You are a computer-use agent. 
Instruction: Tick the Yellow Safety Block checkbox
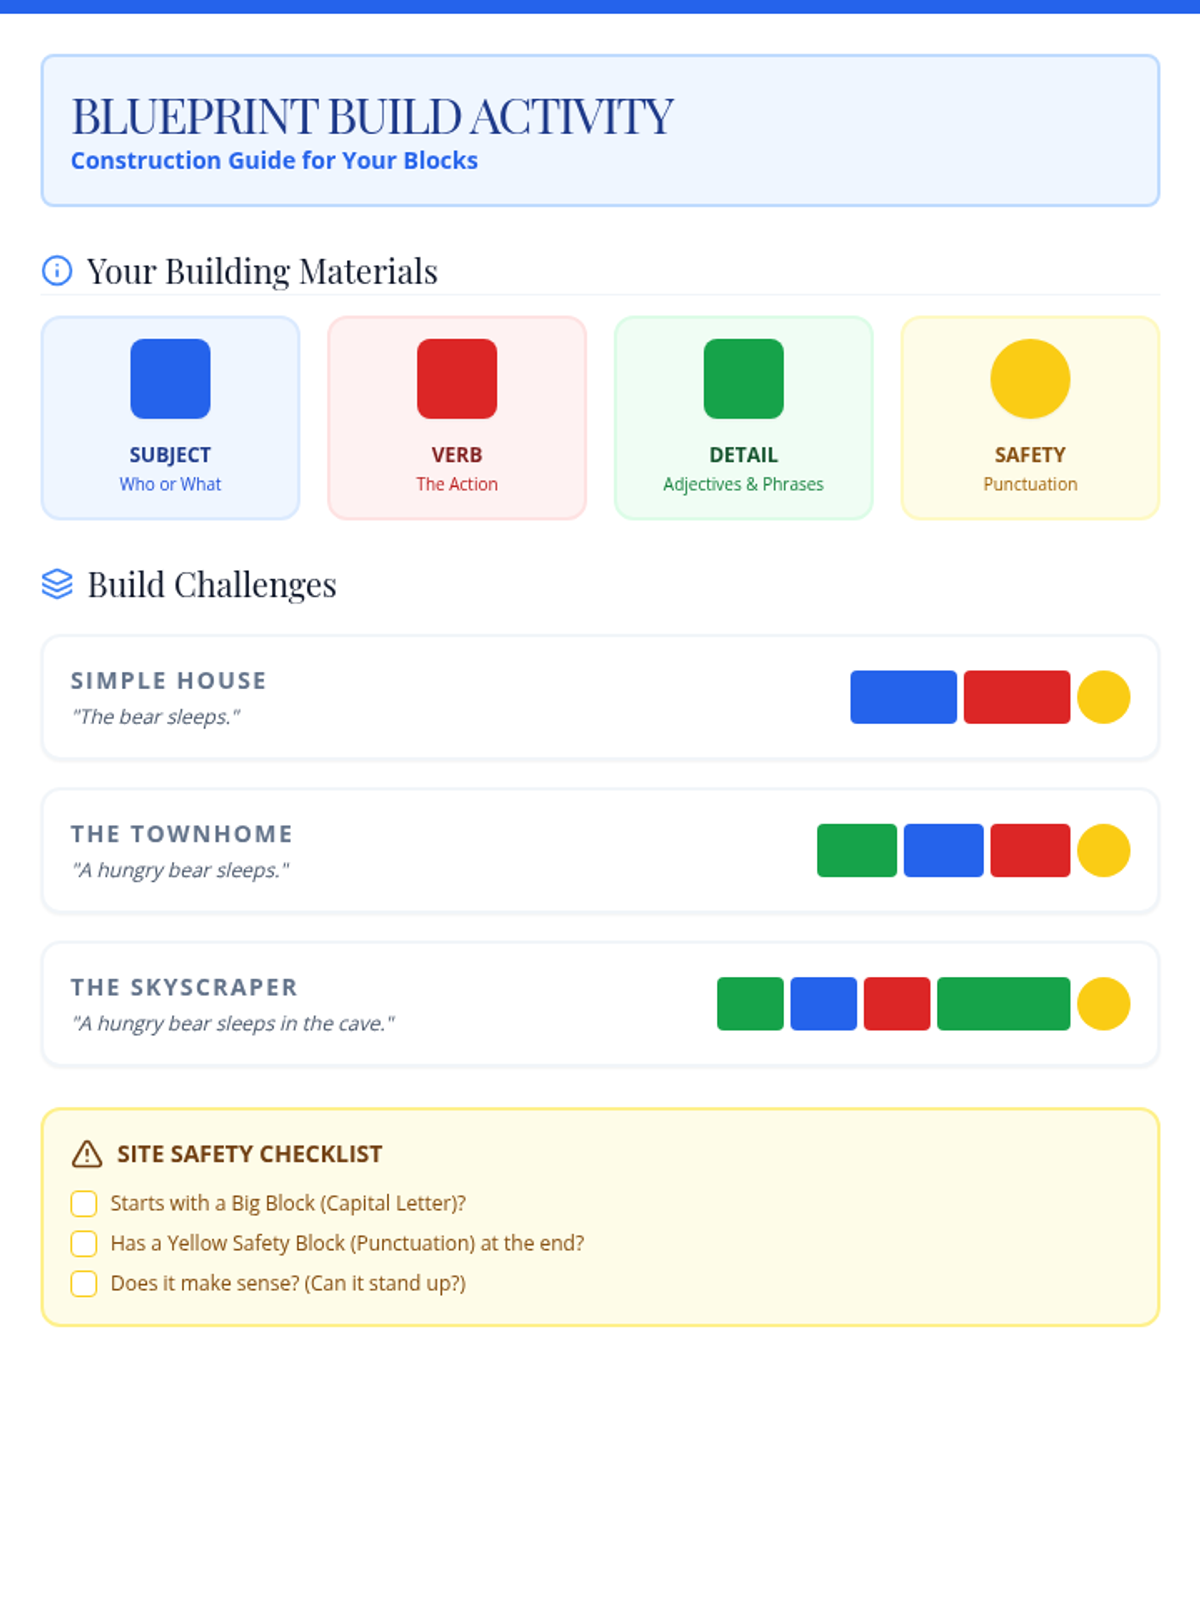(x=84, y=1243)
